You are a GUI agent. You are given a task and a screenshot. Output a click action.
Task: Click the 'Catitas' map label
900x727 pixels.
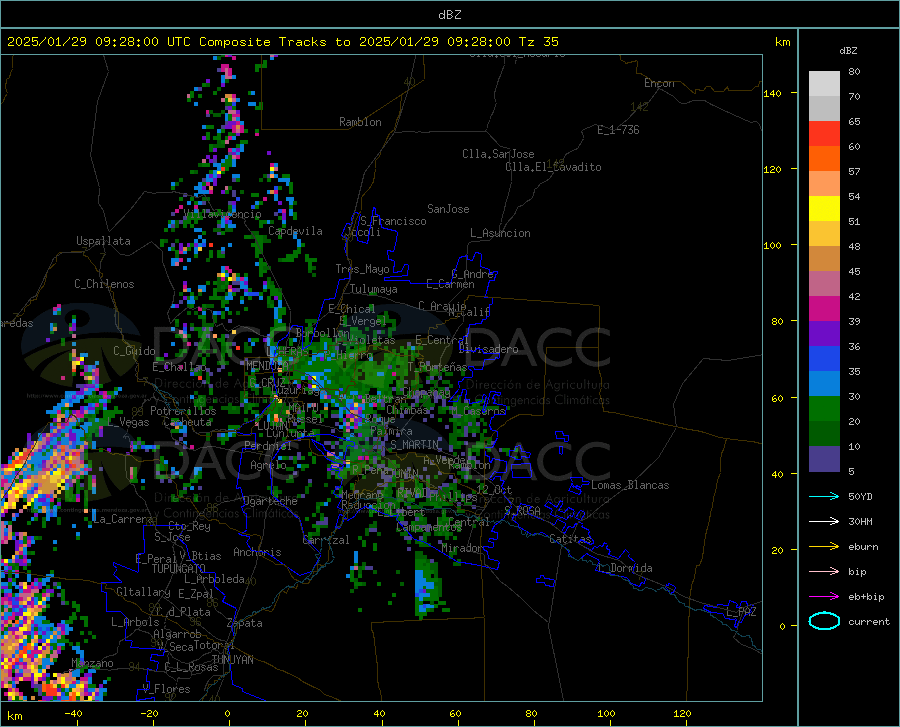(571, 539)
